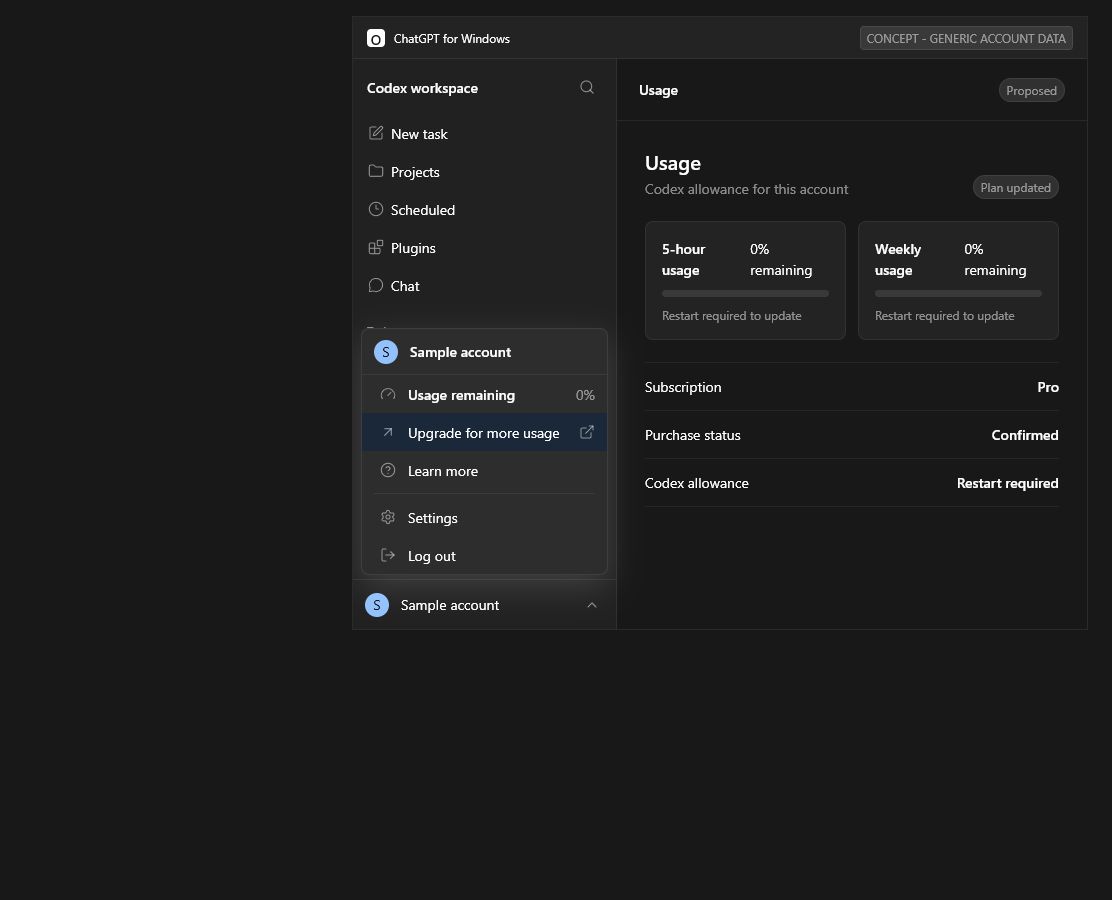This screenshot has width=1112, height=900.
Task: Click the Scheduled clock icon
Action: (x=376, y=209)
